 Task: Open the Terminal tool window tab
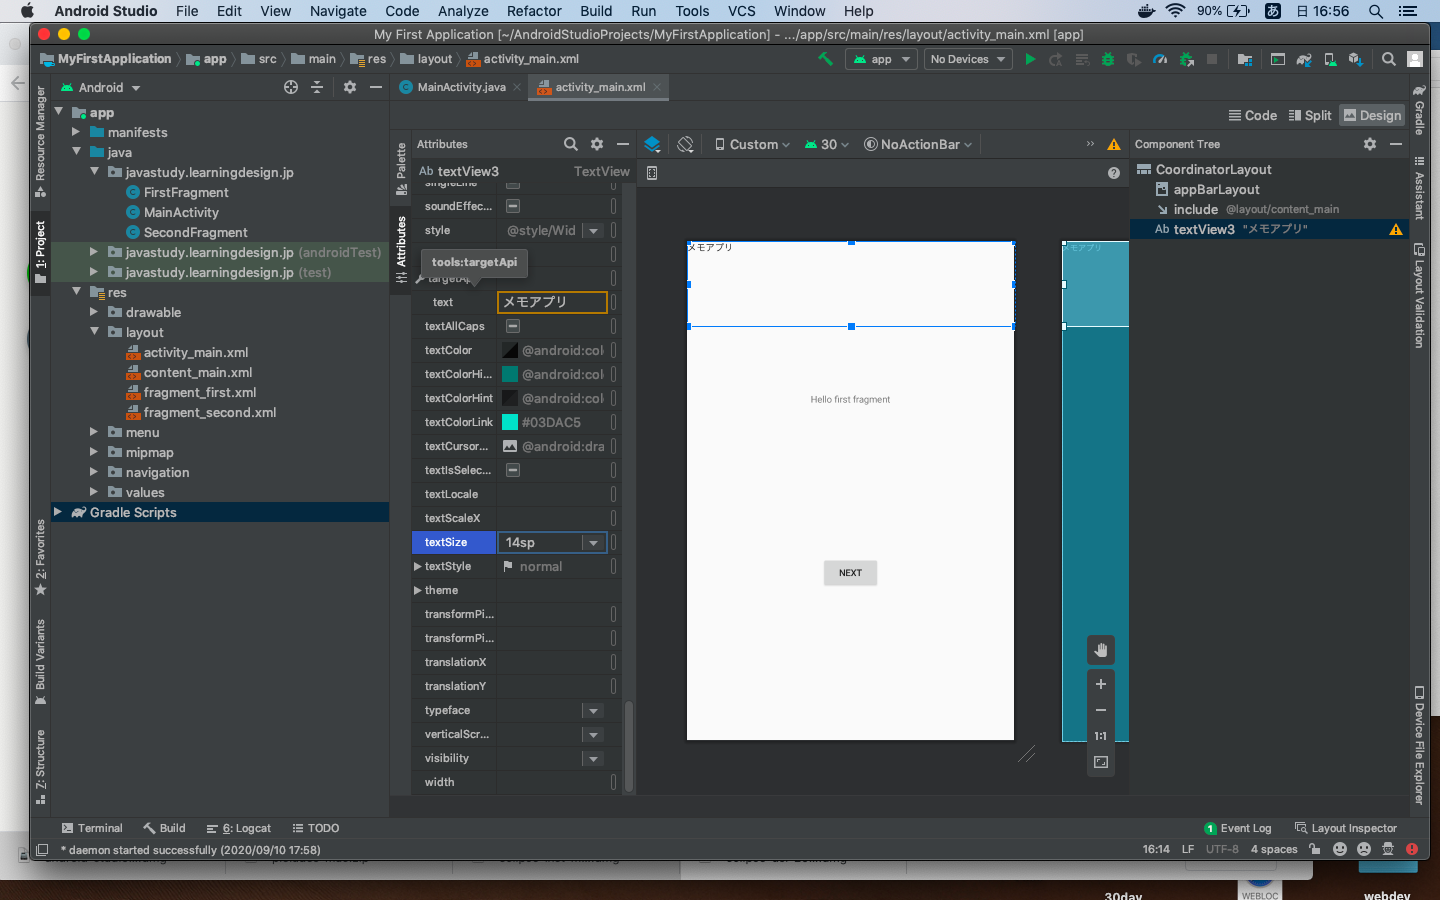pyautogui.click(x=91, y=828)
